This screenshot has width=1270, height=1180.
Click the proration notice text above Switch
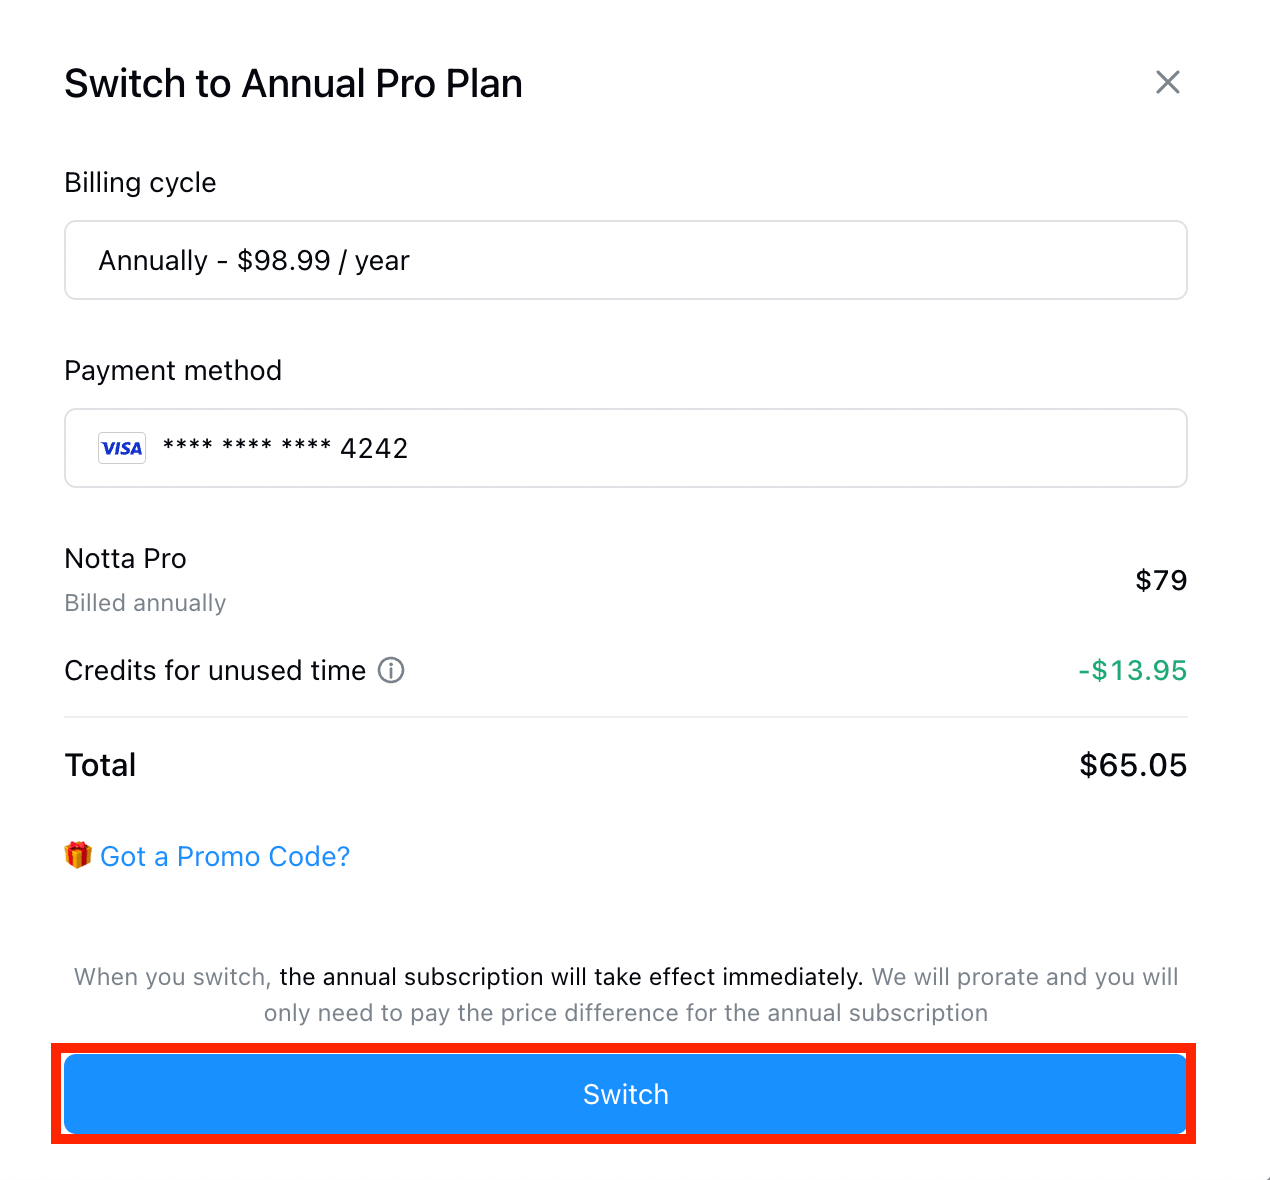pyautogui.click(x=626, y=995)
